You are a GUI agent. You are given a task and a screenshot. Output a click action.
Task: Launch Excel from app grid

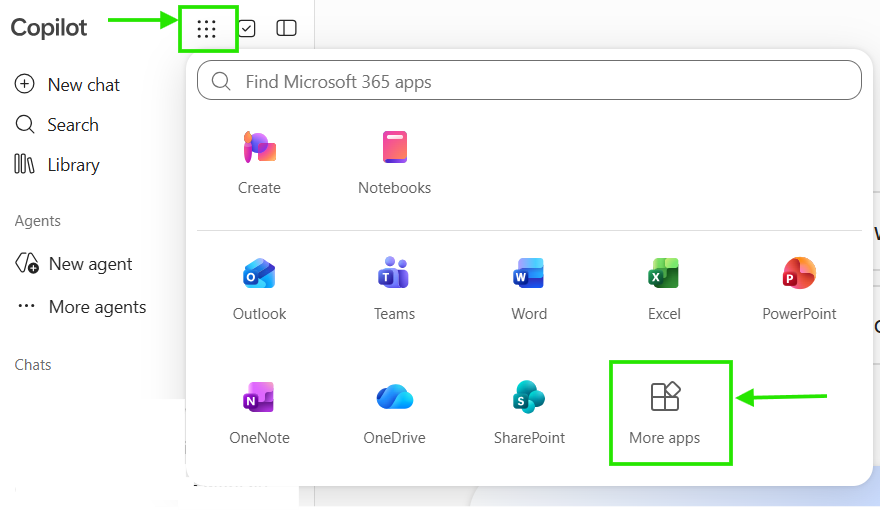pyautogui.click(x=664, y=289)
